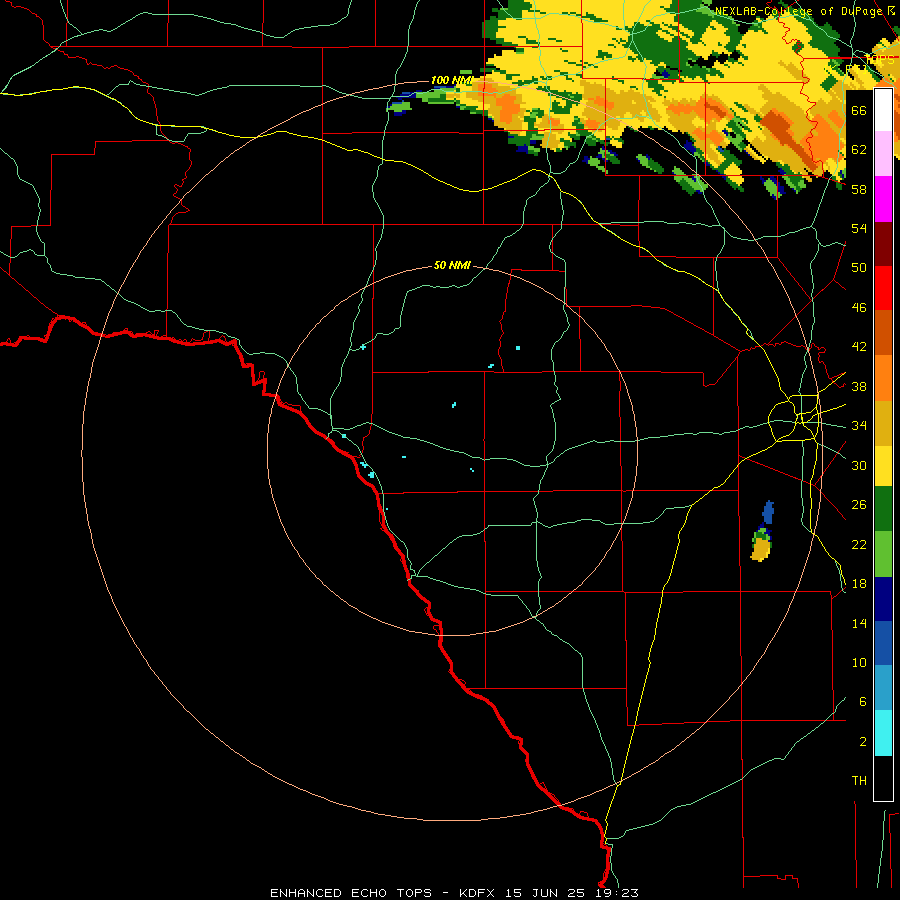Click the legend value "62"
The image size is (900, 900).
click(859, 149)
